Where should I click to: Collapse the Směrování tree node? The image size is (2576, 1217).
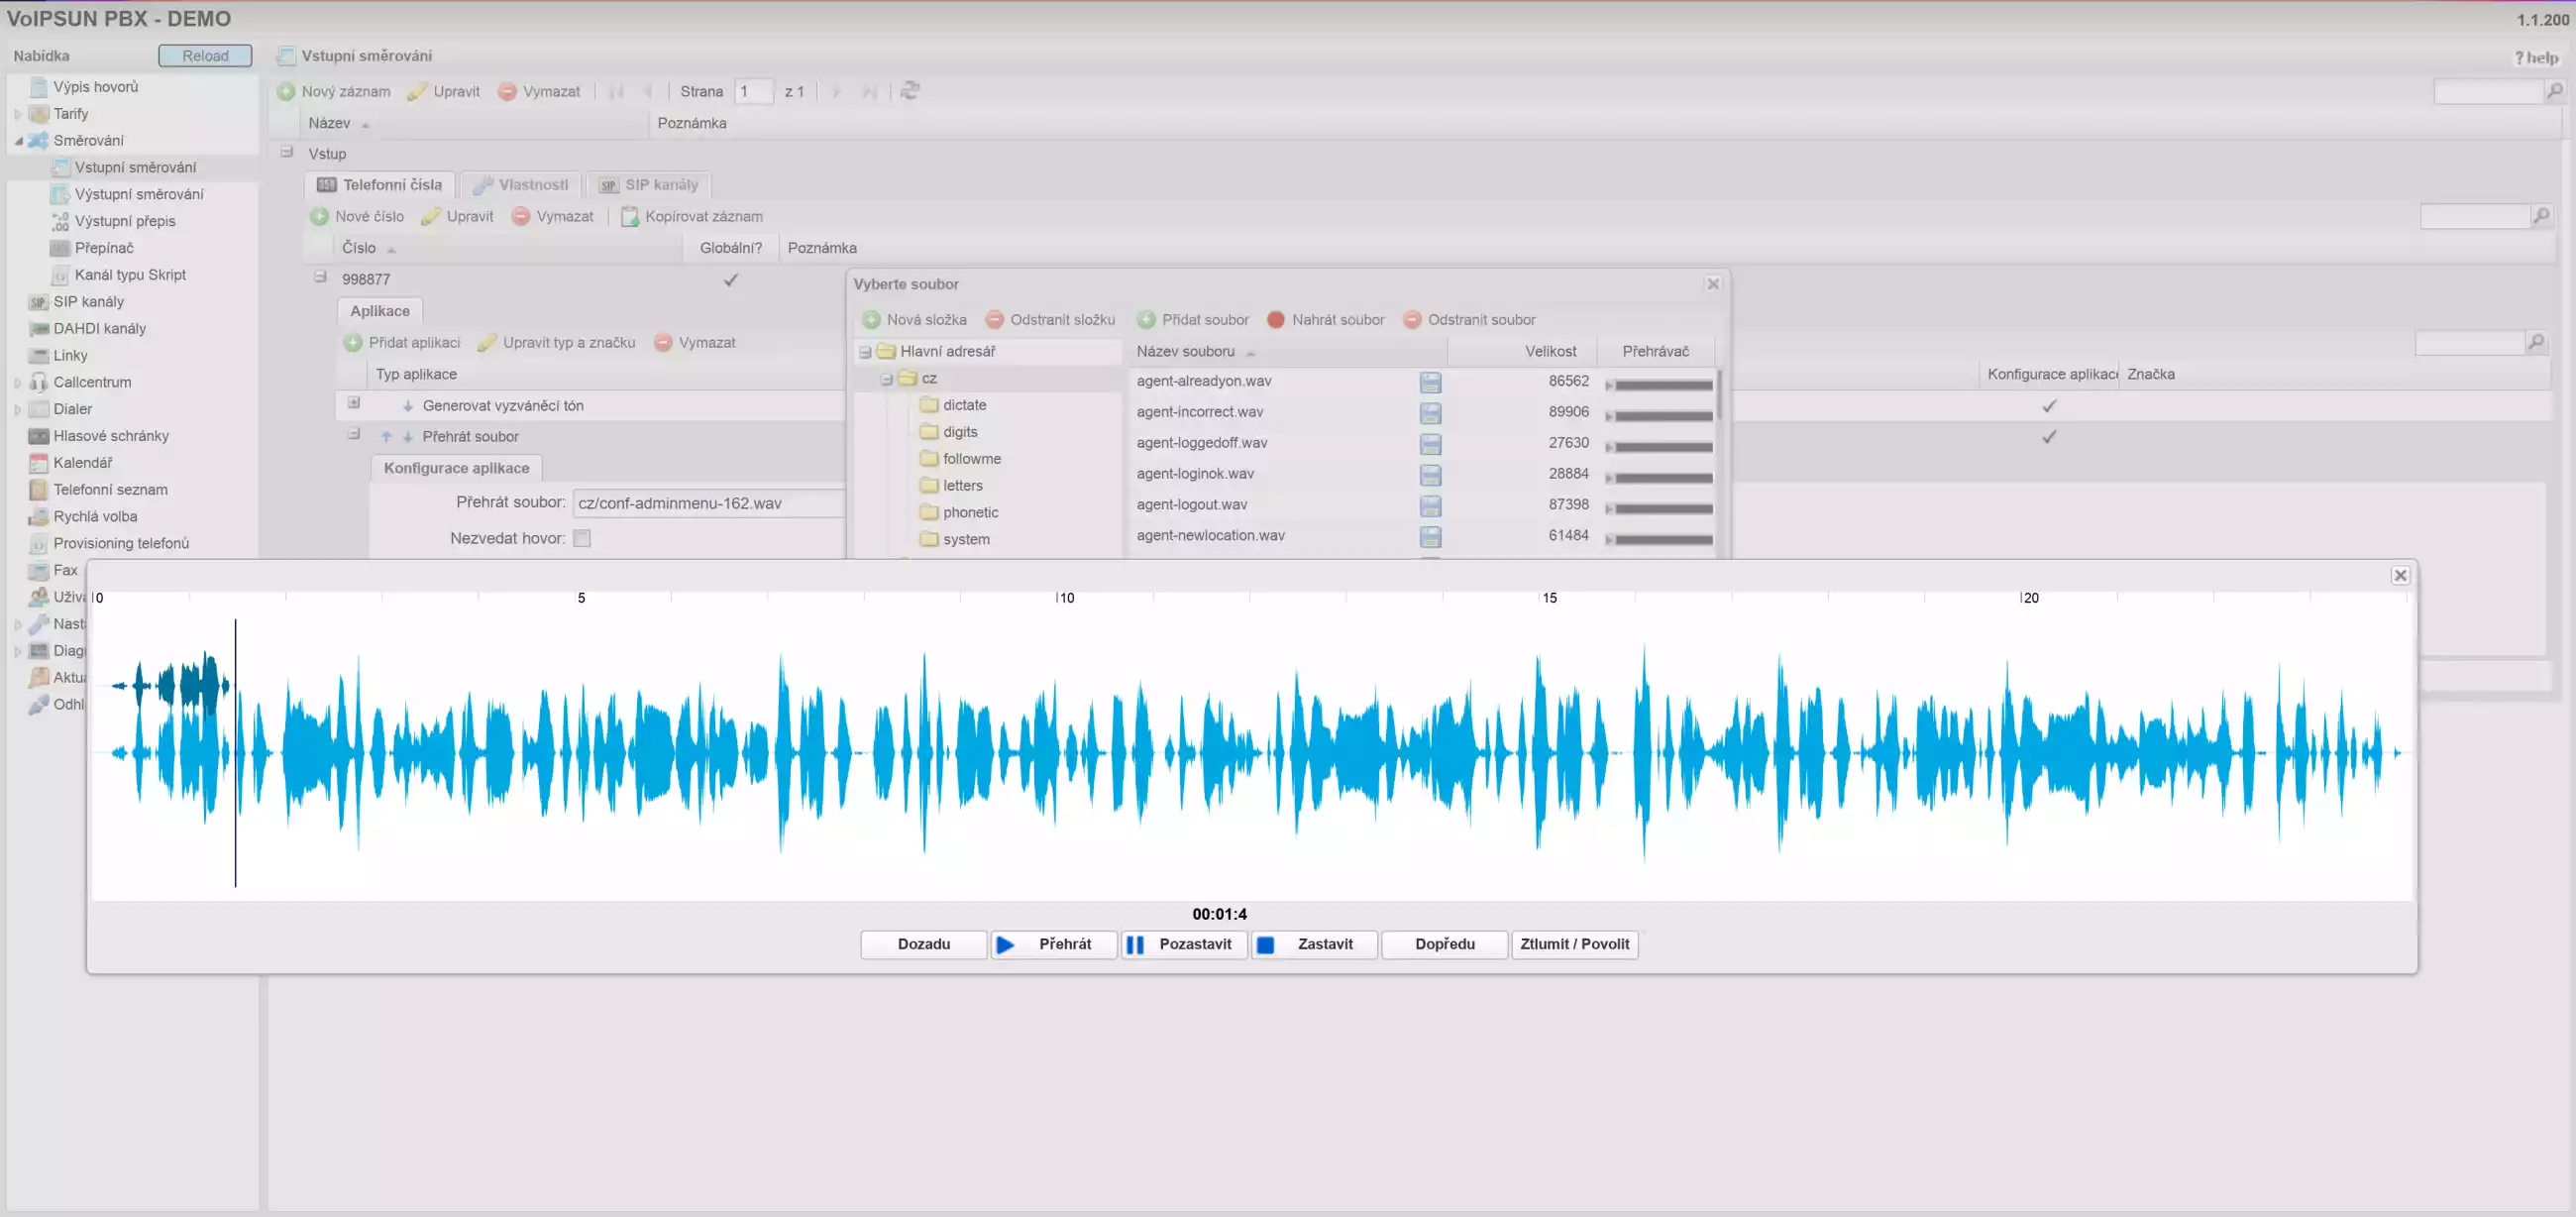click(x=18, y=141)
